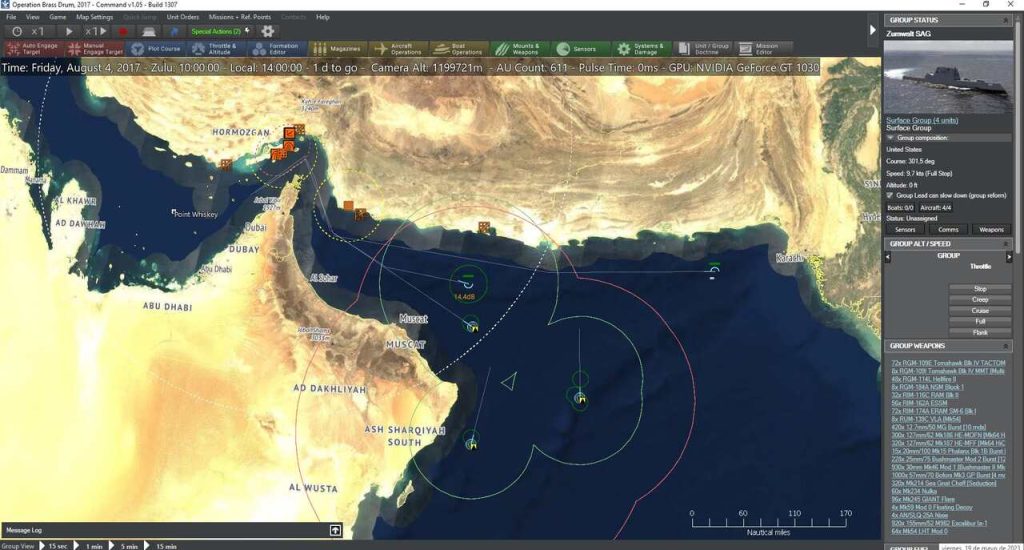Toggle Group Lead can slow down checkbox
Screen dimensions: 1024x550
pyautogui.click(x=889, y=195)
